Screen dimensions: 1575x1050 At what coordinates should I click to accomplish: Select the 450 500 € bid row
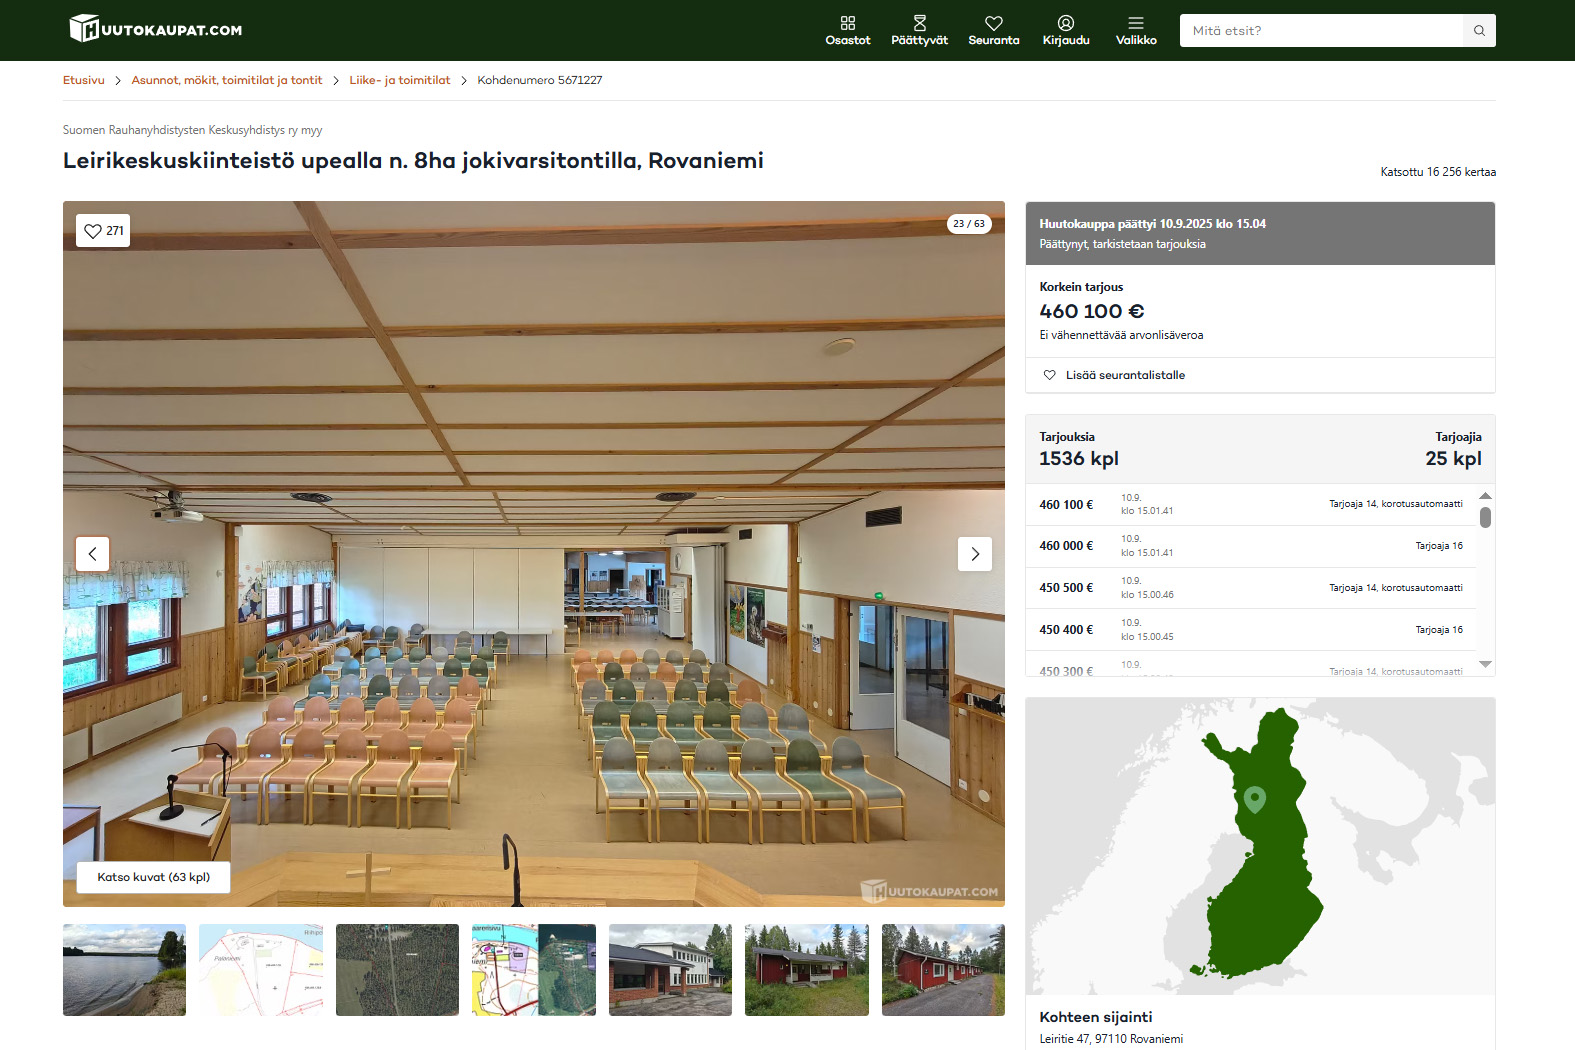click(1251, 588)
